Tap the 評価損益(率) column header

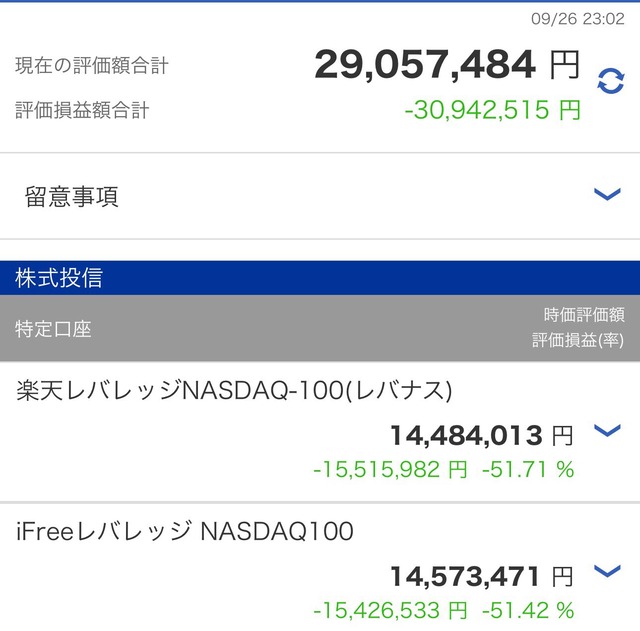click(x=578, y=341)
